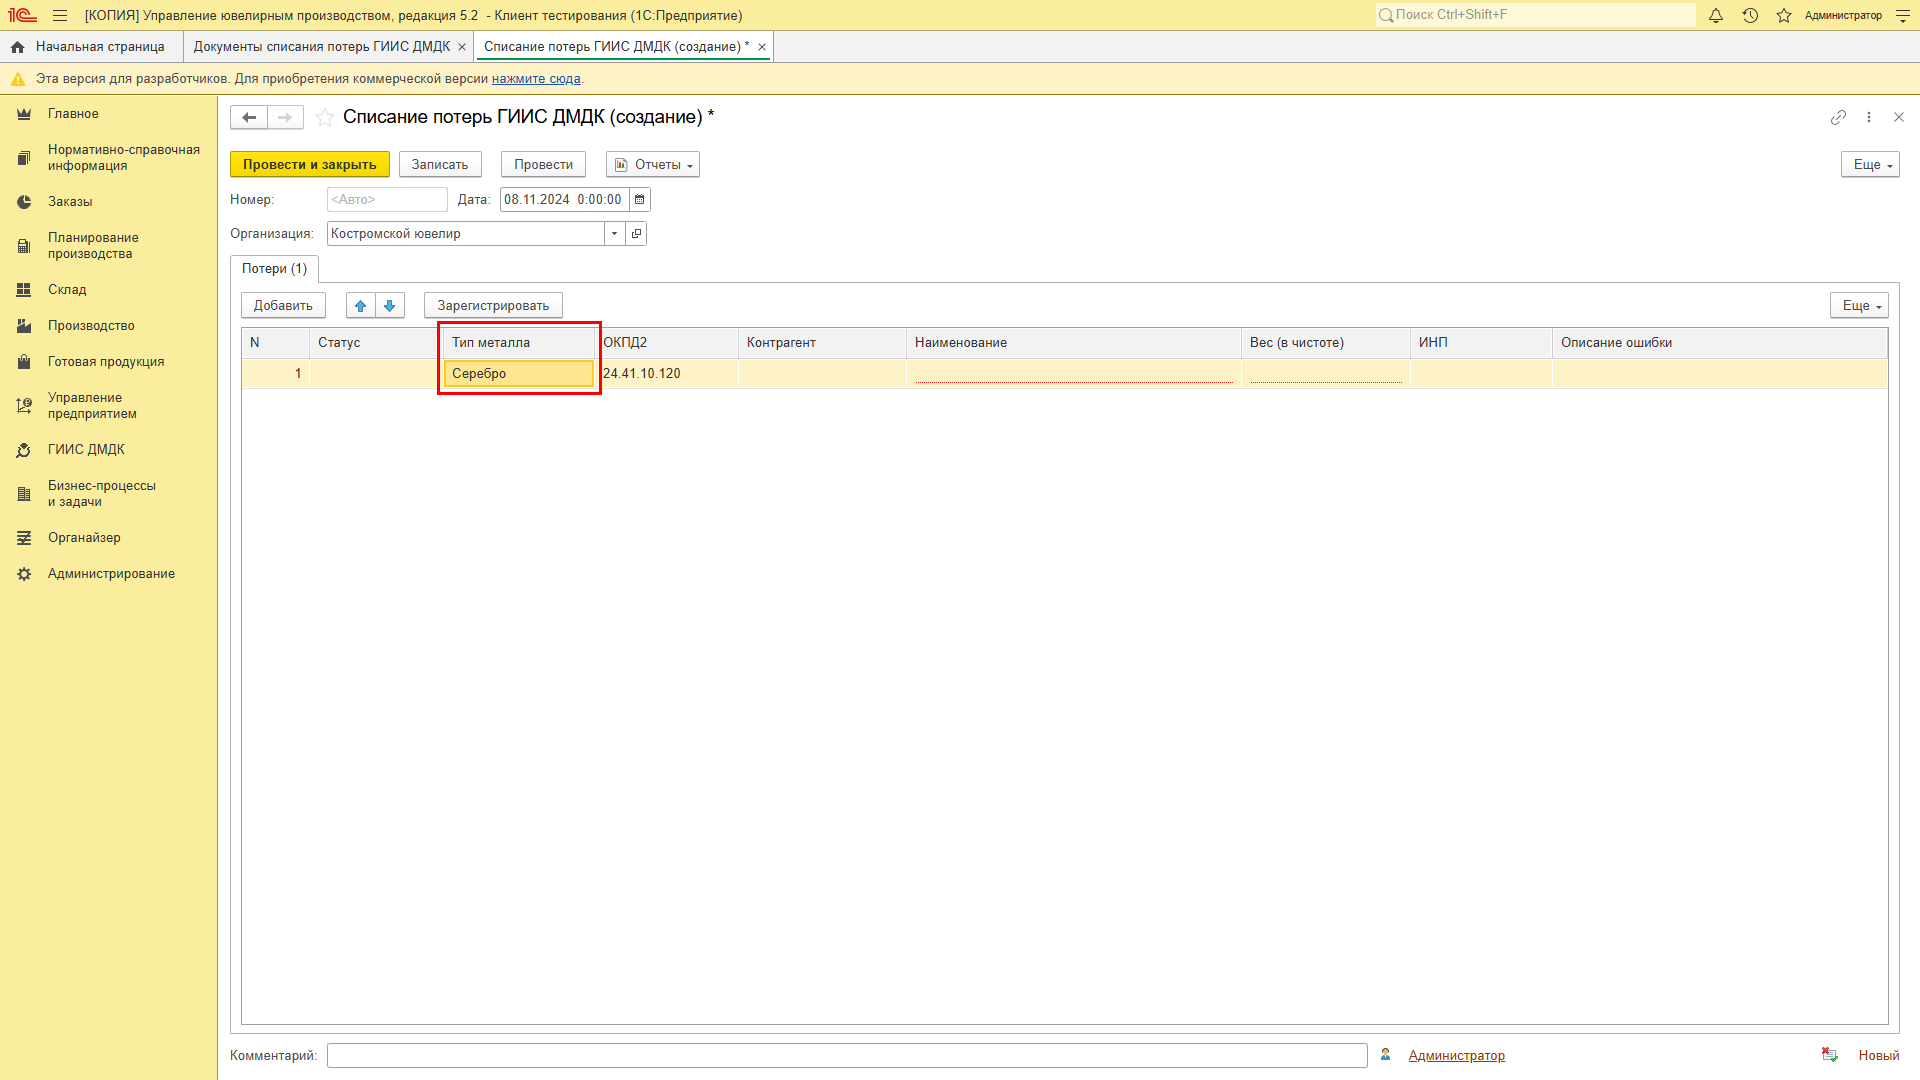The image size is (1920, 1080).
Task: Open the top Еще menu of the document
Action: coord(1870,165)
